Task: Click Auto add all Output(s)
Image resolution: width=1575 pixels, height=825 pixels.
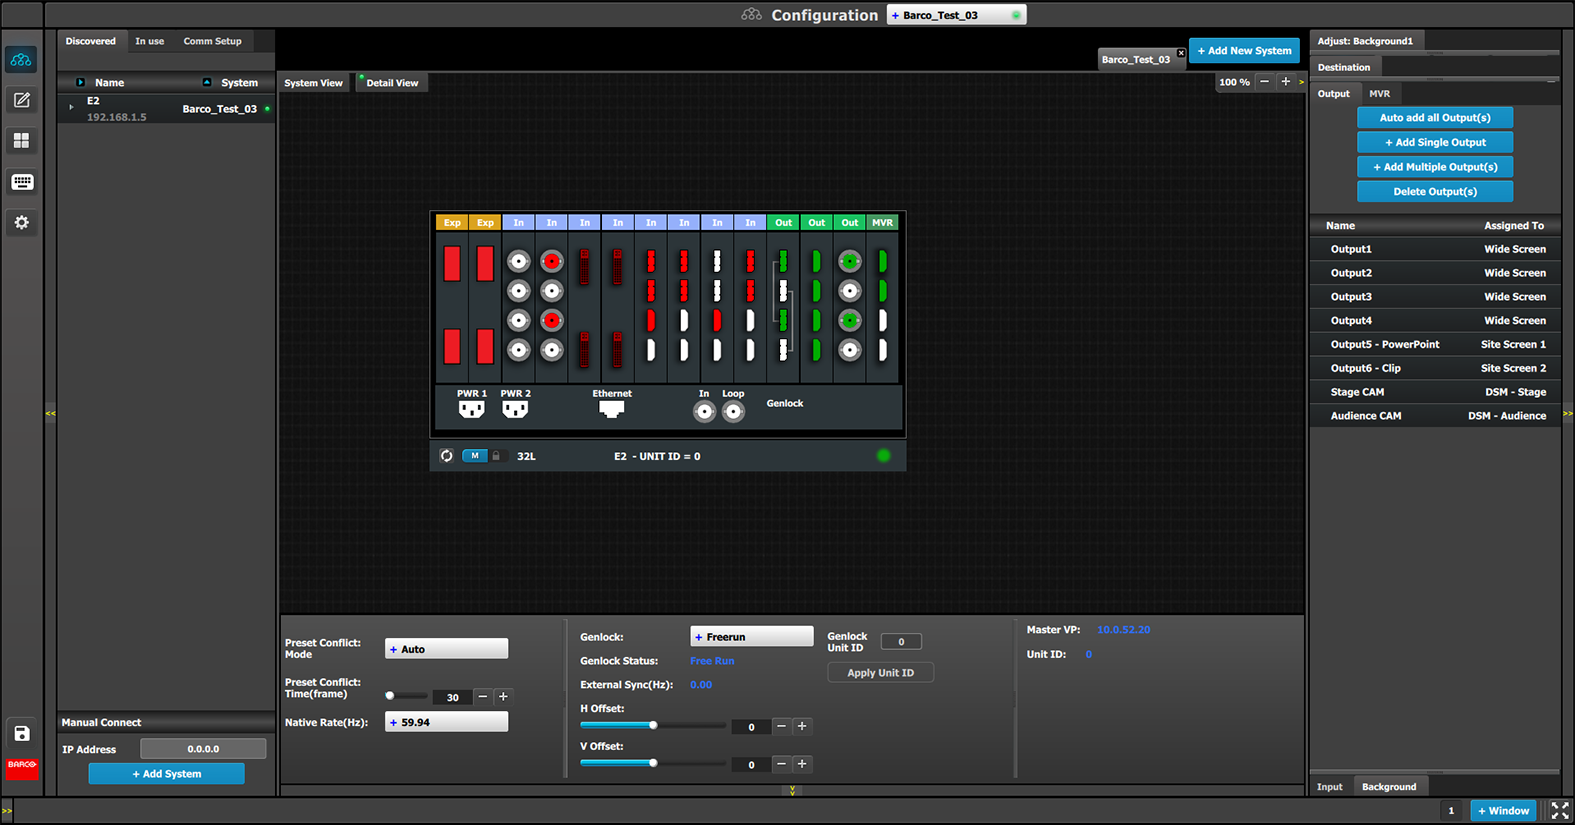Action: (1435, 118)
